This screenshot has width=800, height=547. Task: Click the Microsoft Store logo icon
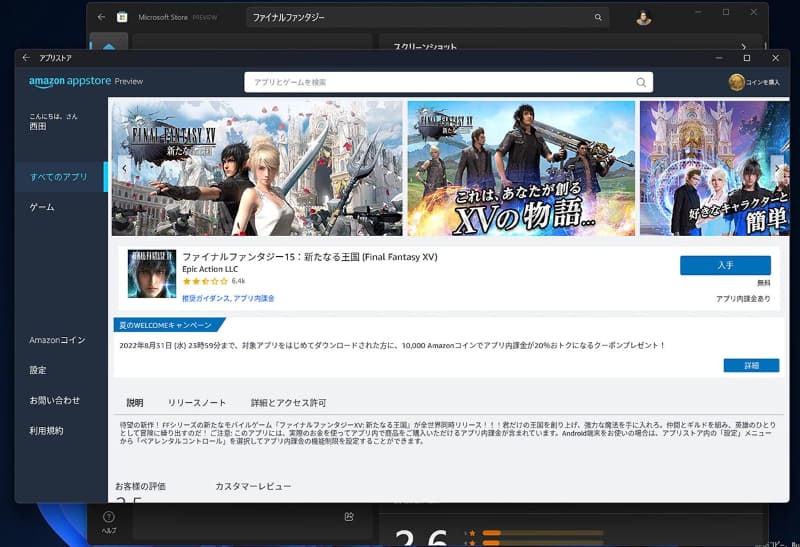pyautogui.click(x=122, y=17)
